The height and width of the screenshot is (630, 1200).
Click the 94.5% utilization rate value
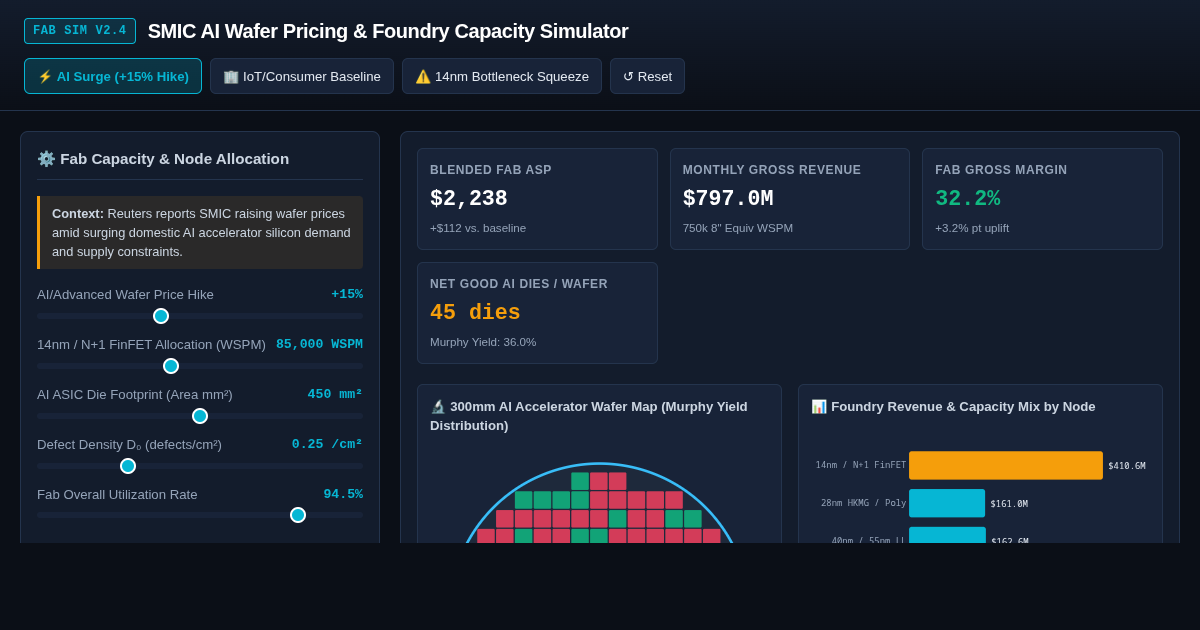(x=343, y=495)
